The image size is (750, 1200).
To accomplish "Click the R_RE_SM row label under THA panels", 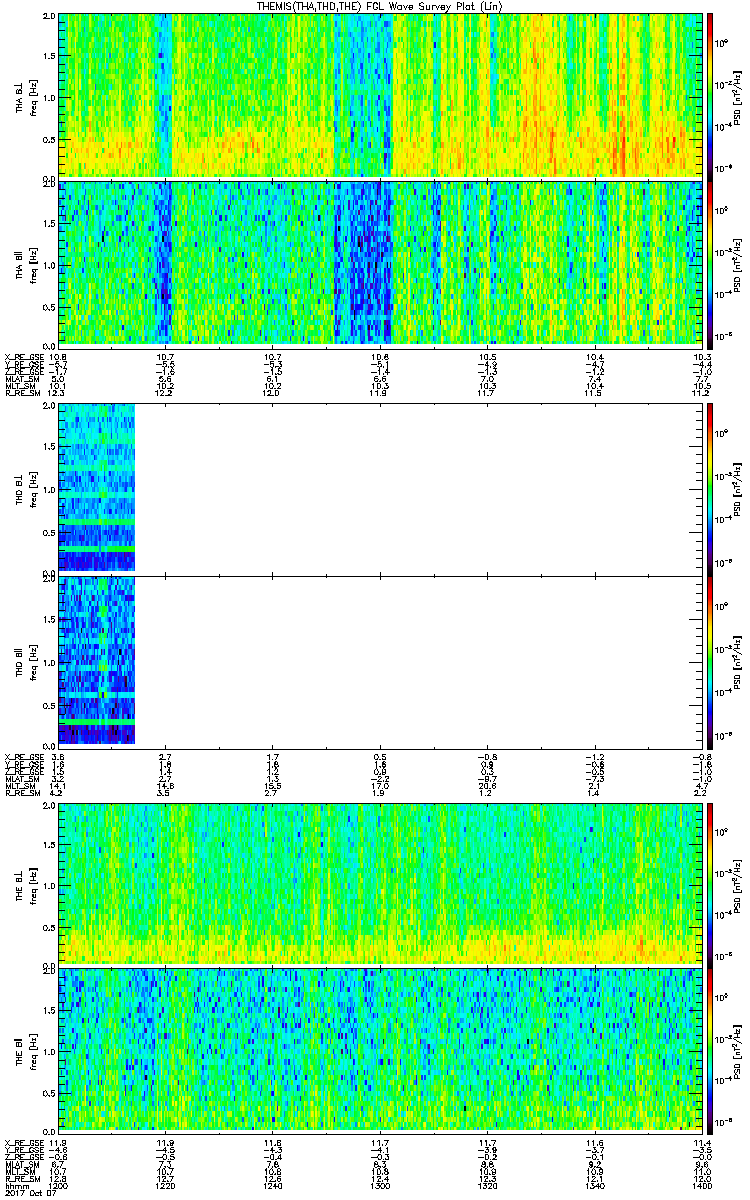I will pyautogui.click(x=22, y=393).
